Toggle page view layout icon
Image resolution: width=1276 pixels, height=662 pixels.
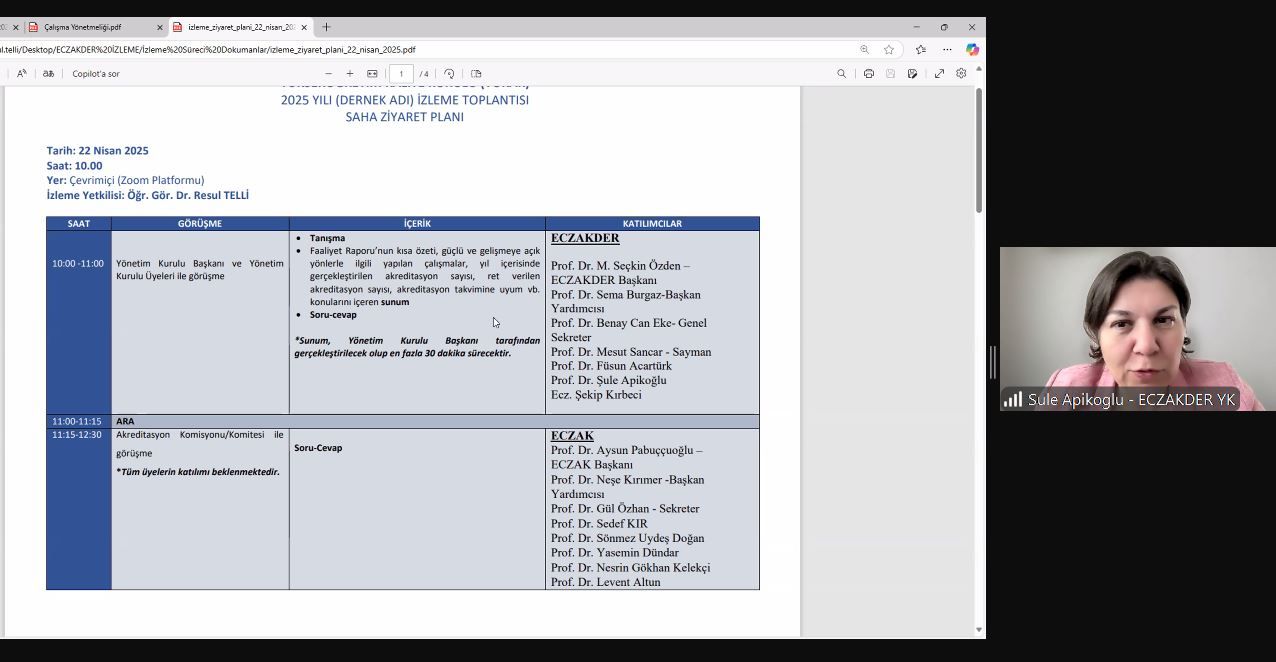point(476,74)
